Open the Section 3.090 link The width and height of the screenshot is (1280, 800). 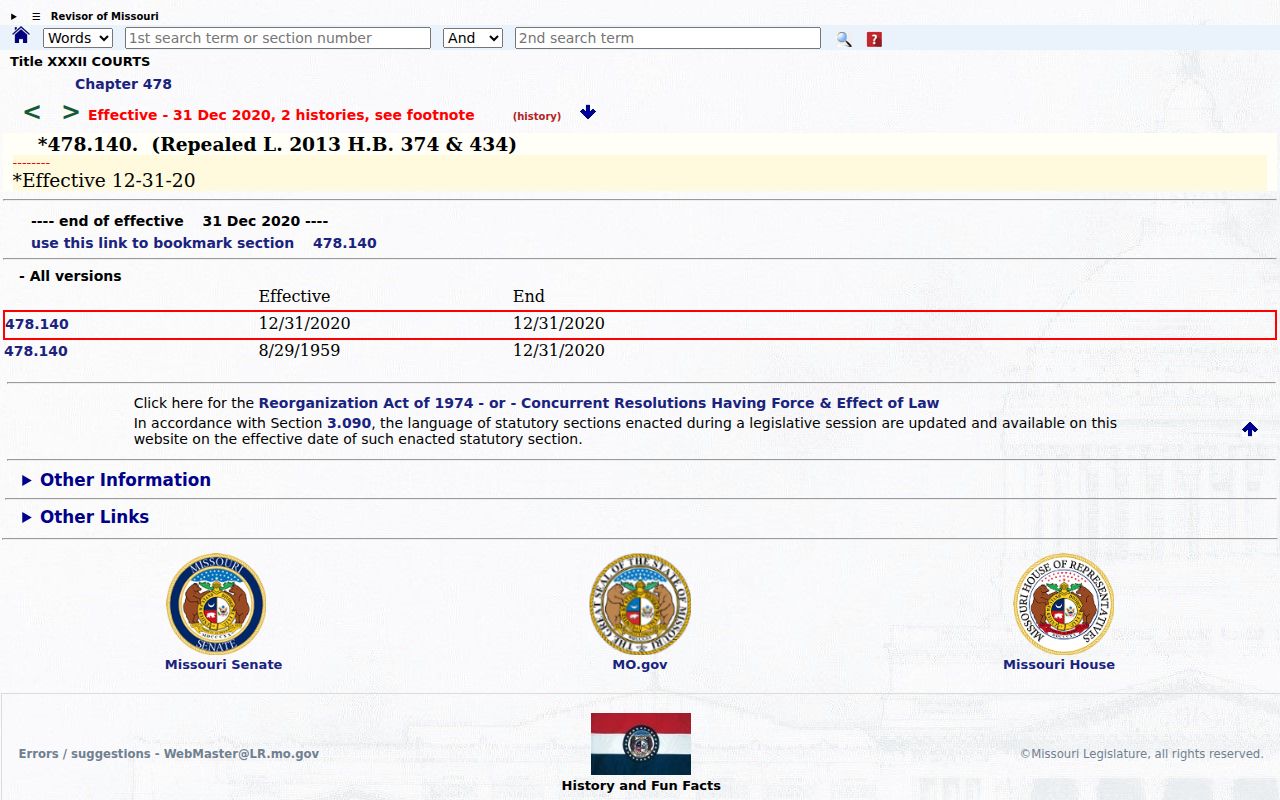(x=349, y=423)
